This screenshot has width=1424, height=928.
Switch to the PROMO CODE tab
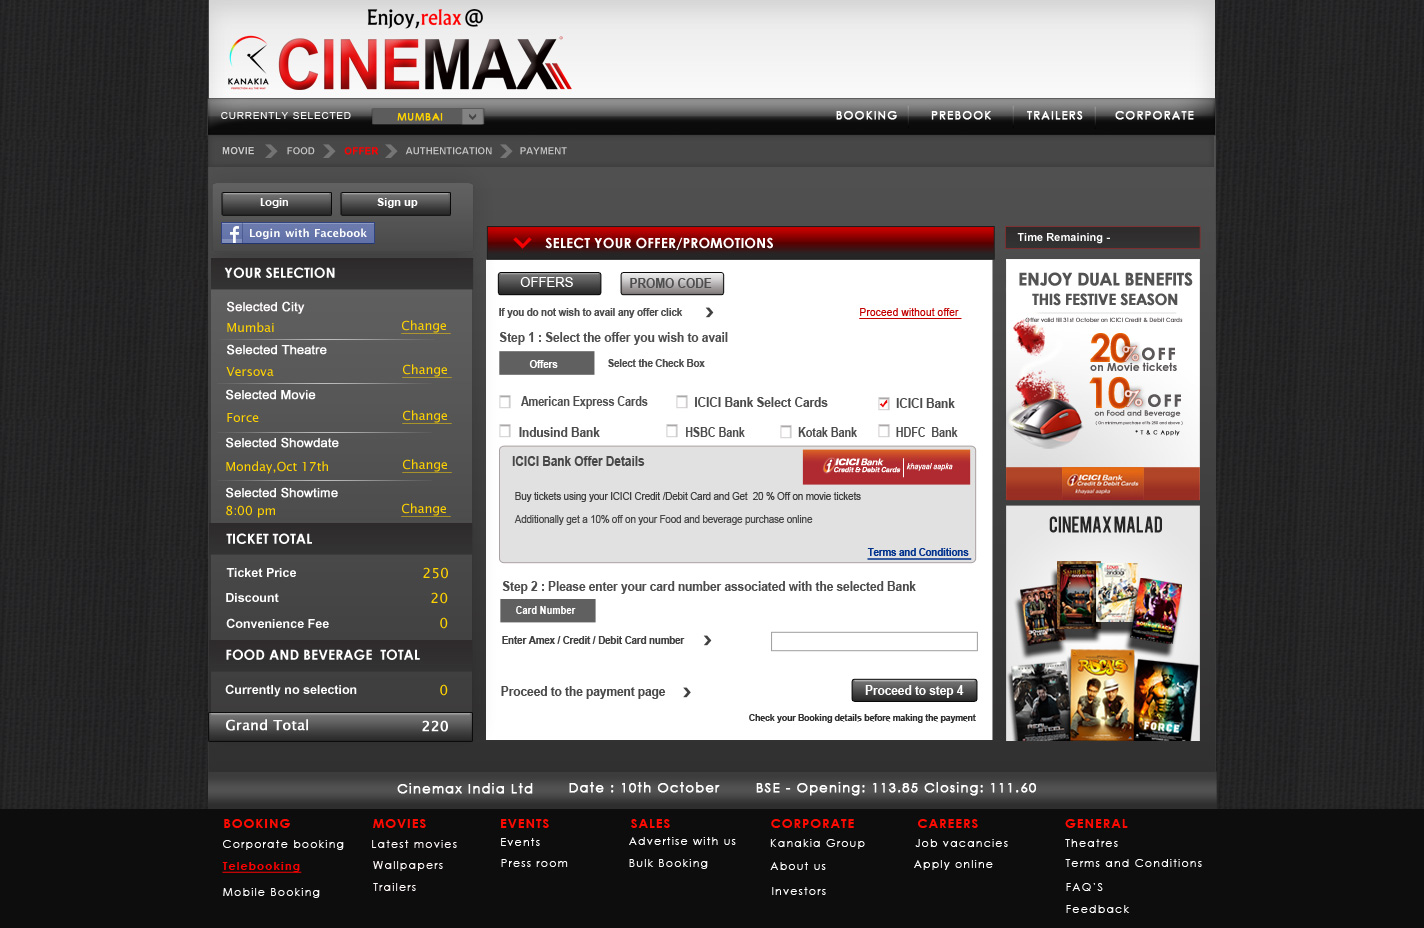click(672, 283)
